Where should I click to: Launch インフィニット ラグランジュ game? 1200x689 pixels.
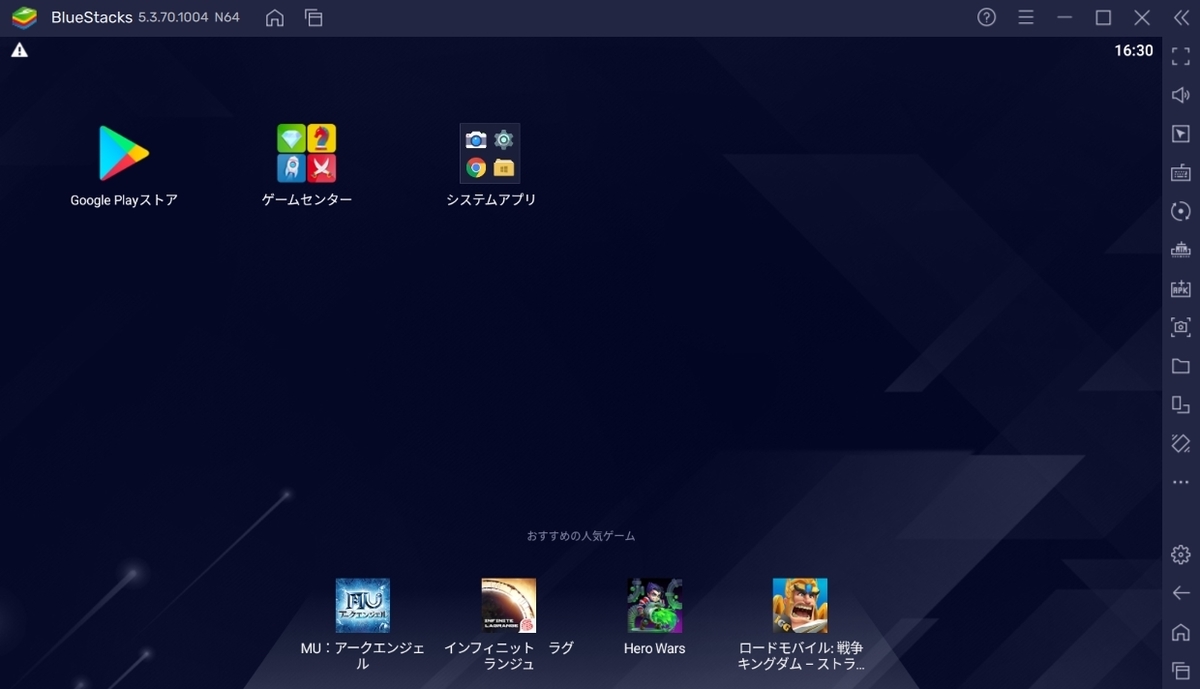click(508, 605)
